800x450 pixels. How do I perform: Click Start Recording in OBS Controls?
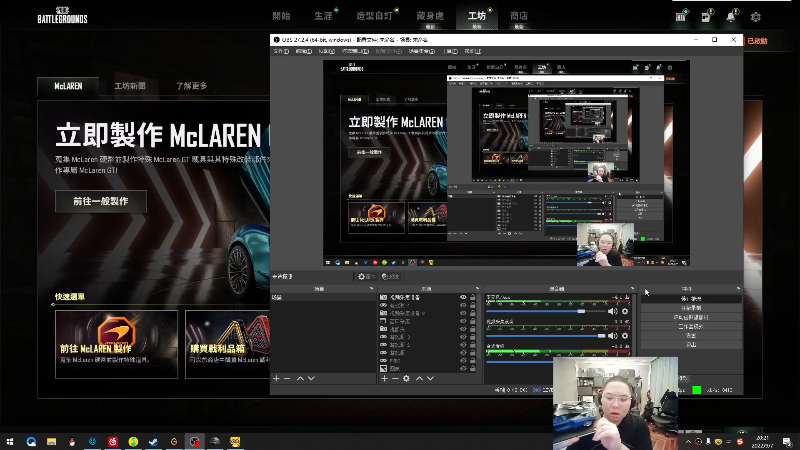[x=691, y=308]
